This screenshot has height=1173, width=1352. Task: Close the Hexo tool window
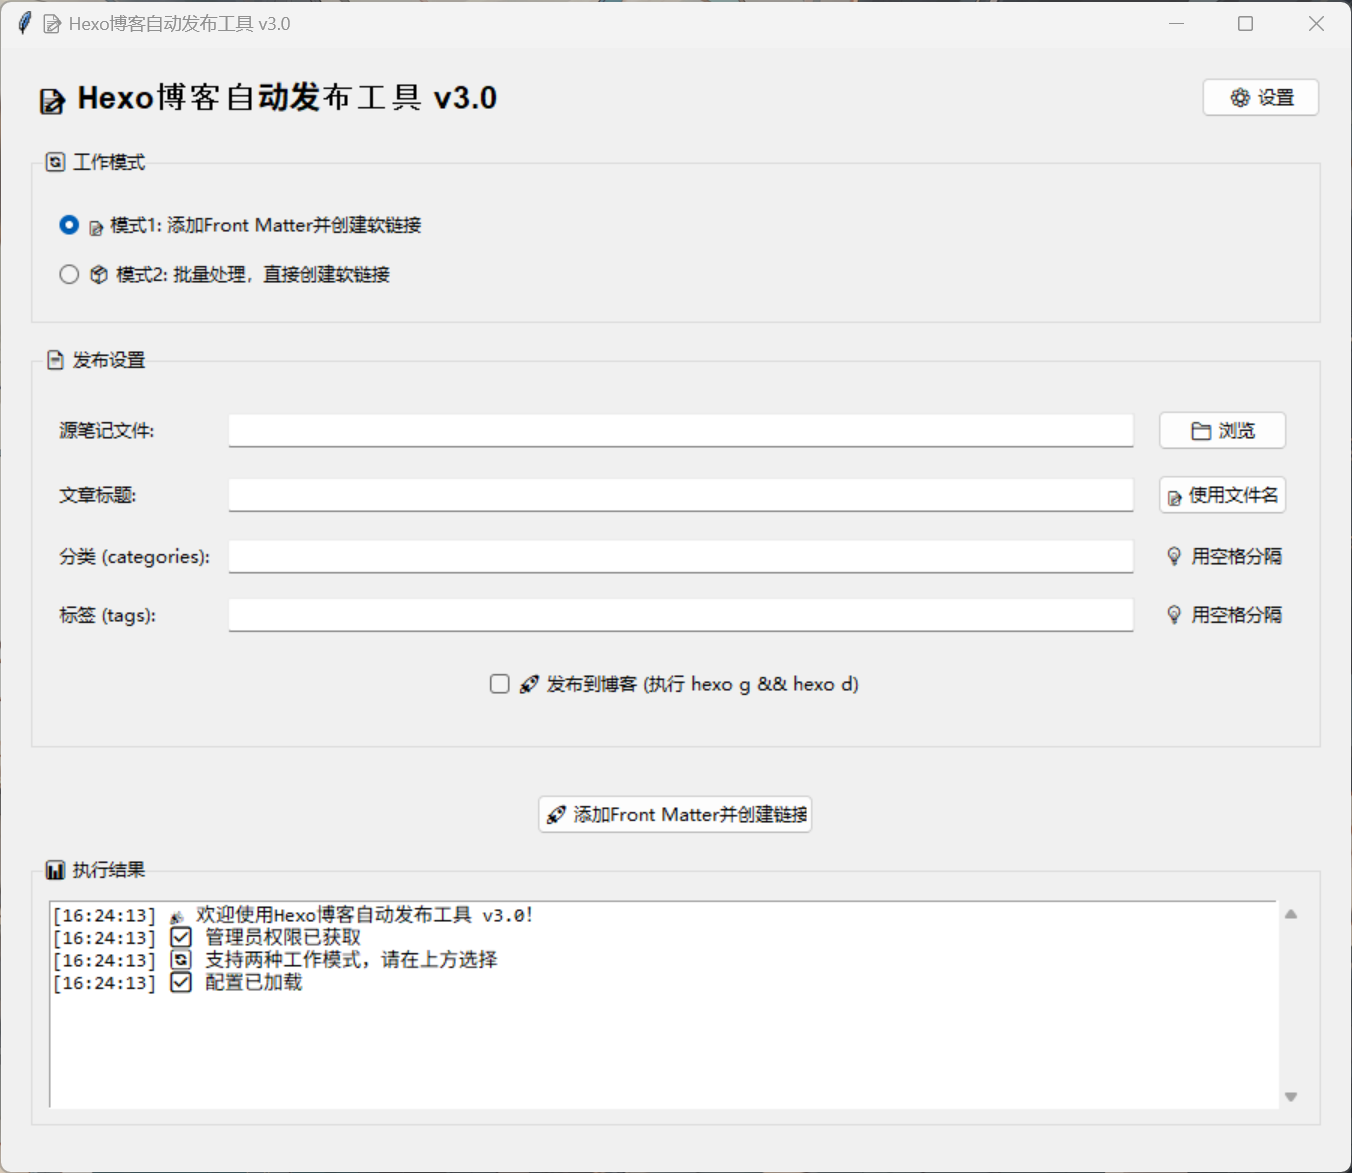tap(1316, 23)
